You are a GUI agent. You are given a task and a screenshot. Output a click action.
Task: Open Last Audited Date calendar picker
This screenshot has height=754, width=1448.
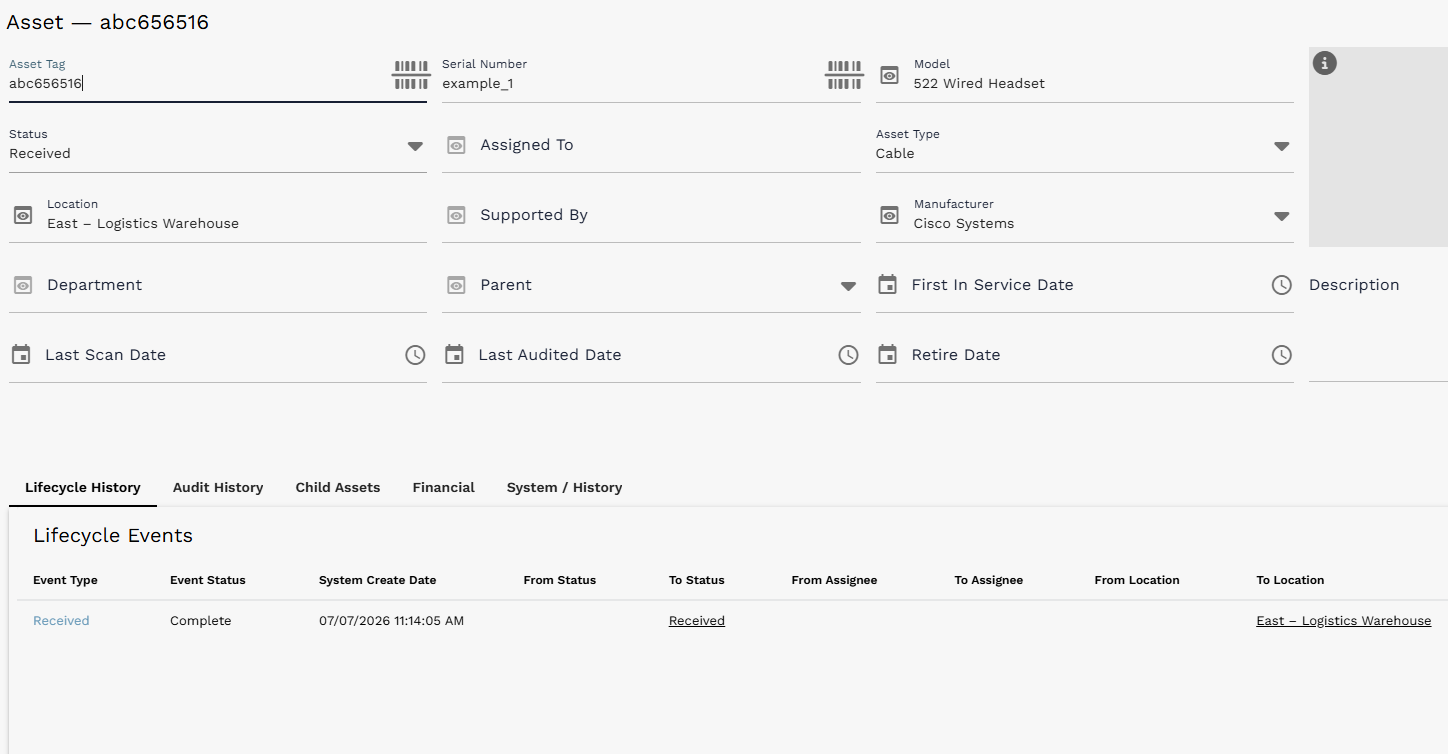[x=454, y=355]
